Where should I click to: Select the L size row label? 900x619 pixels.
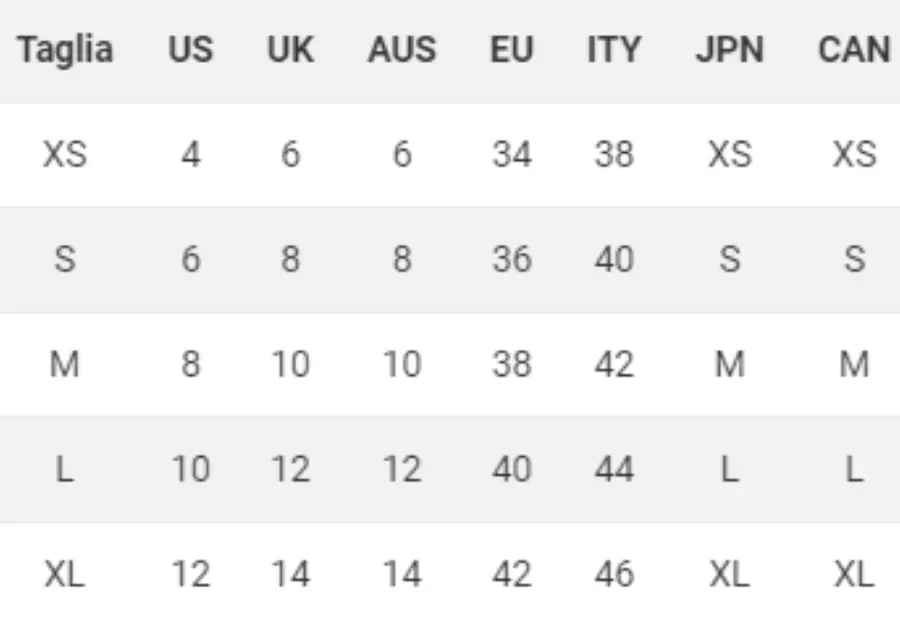point(65,469)
